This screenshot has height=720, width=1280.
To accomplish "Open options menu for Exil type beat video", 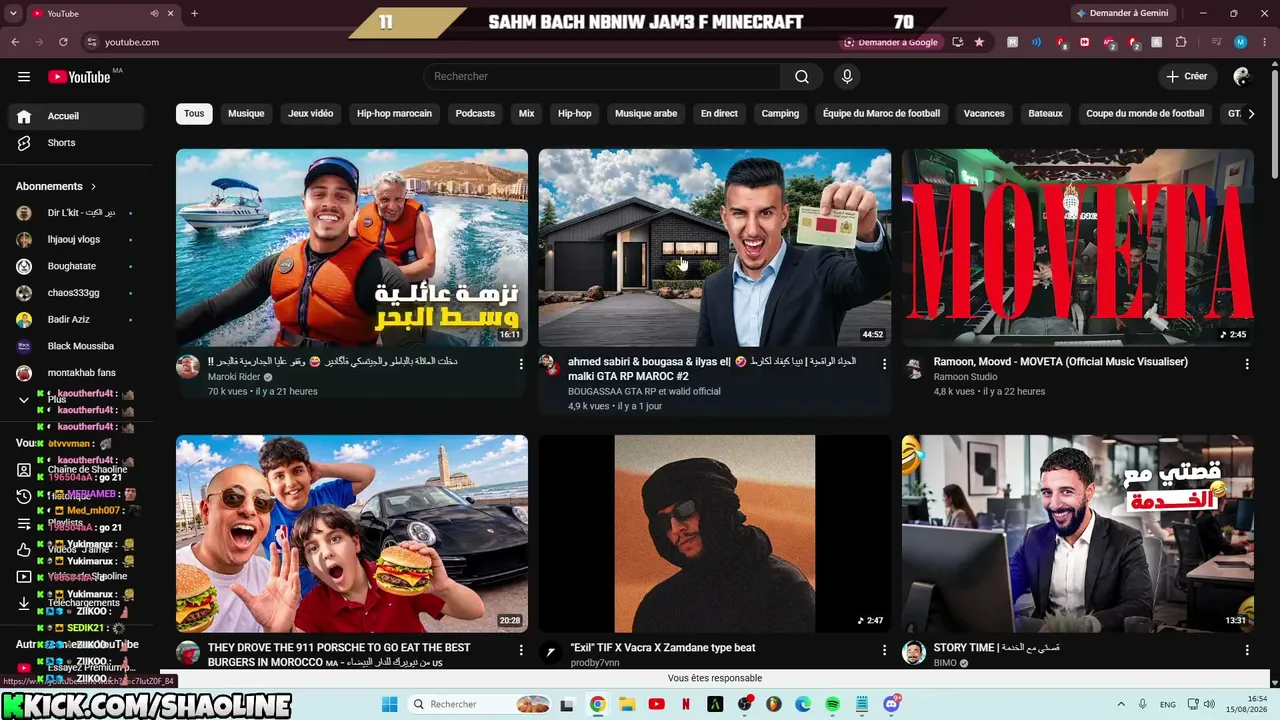I will pyautogui.click(x=884, y=650).
